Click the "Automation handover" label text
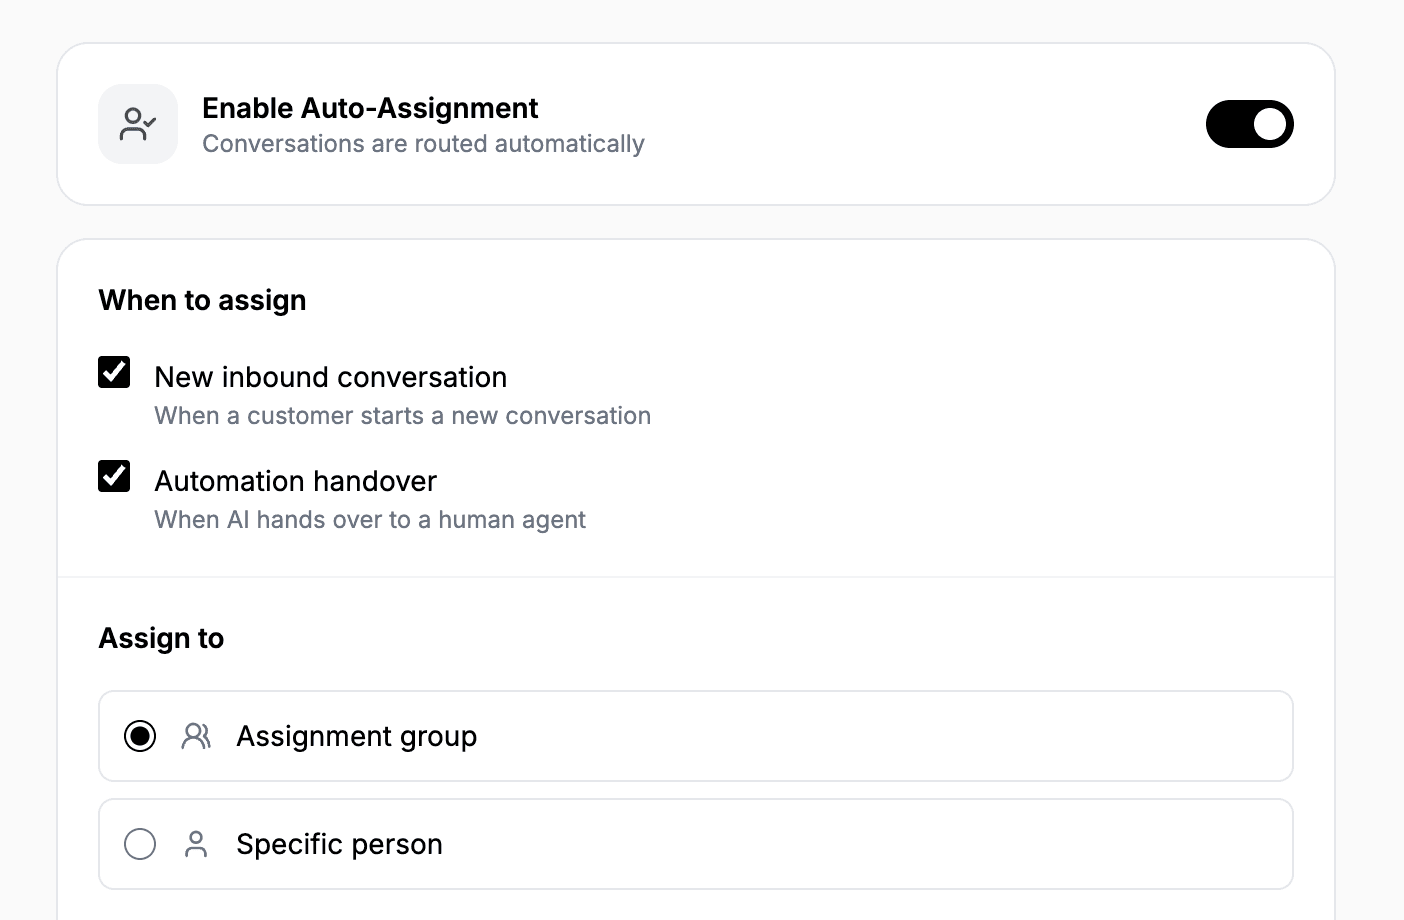1404x920 pixels. point(295,481)
